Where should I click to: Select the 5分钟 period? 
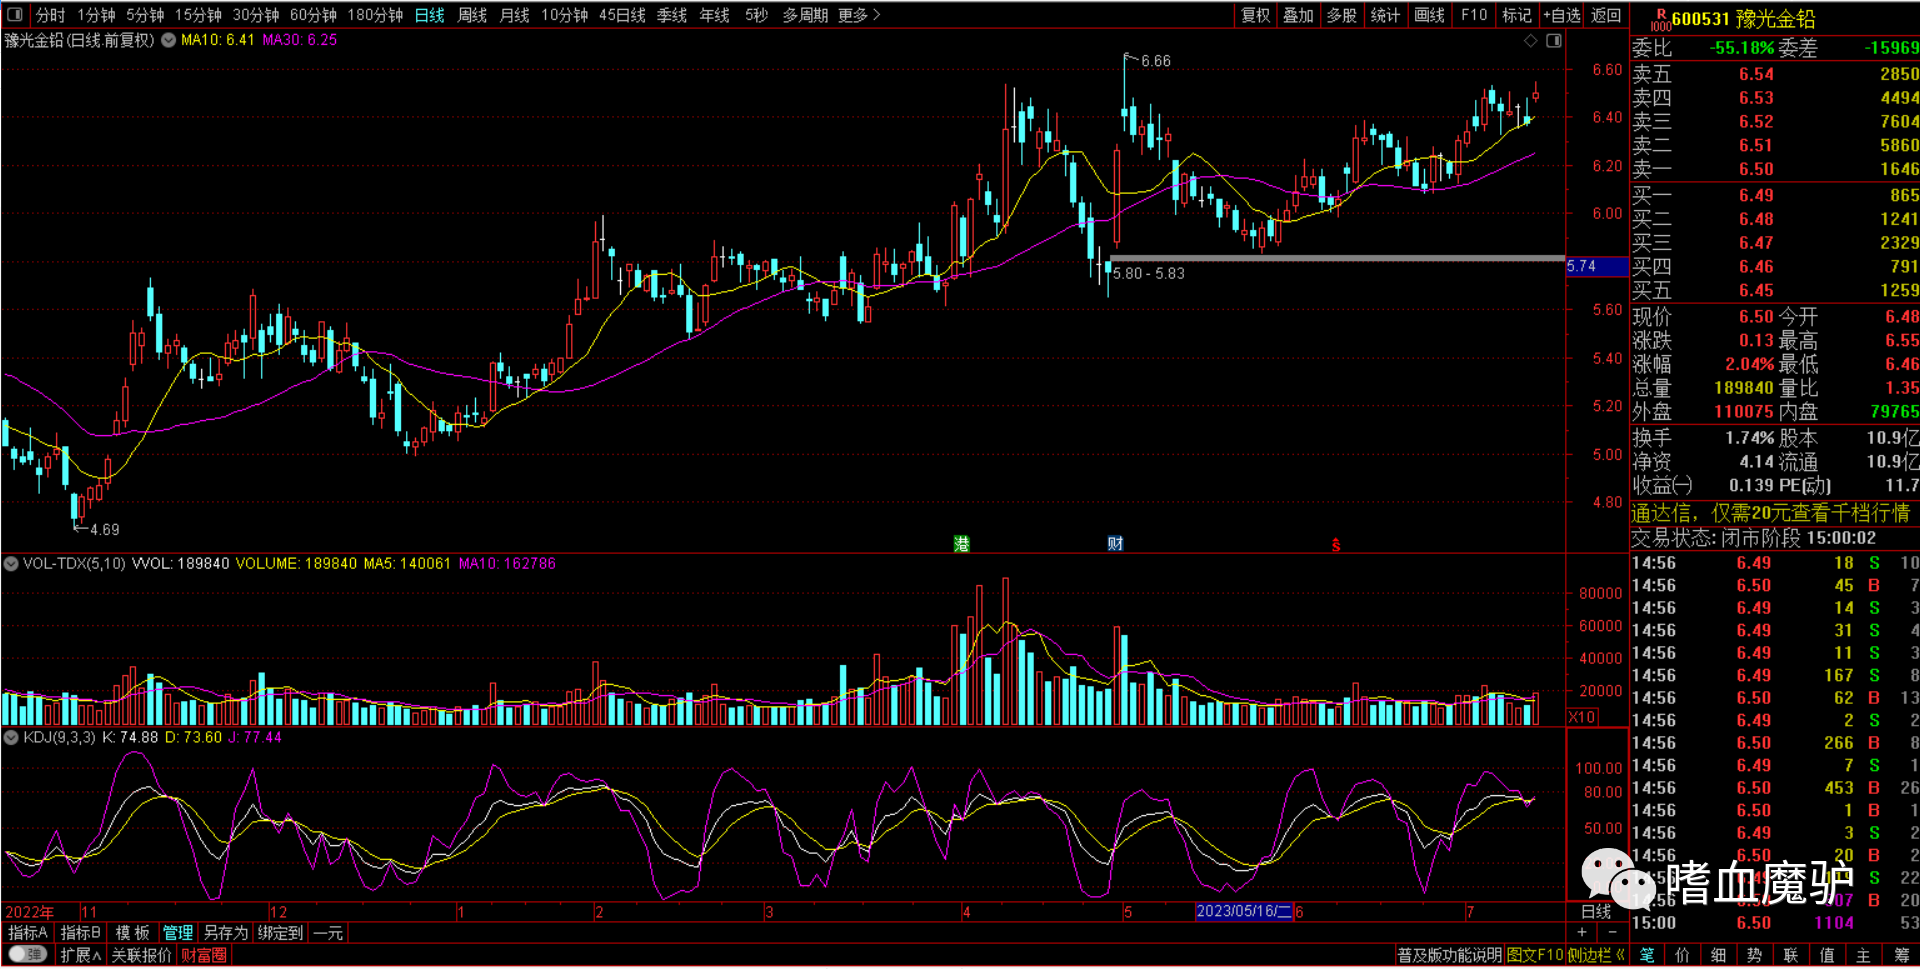tap(145, 15)
